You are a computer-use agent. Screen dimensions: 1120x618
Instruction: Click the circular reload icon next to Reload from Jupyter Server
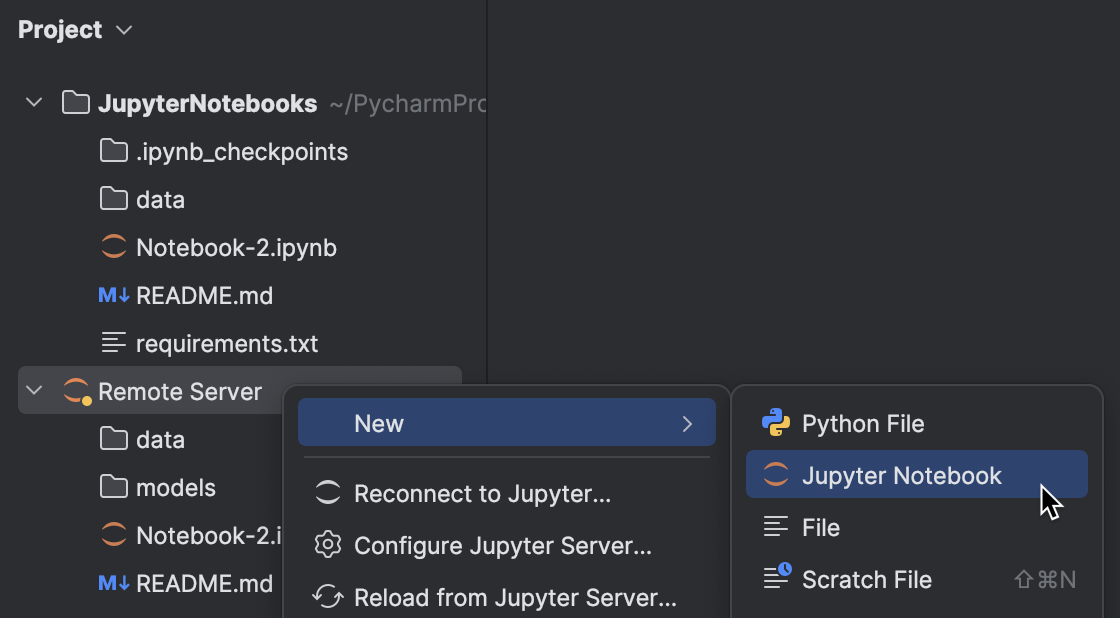(327, 597)
